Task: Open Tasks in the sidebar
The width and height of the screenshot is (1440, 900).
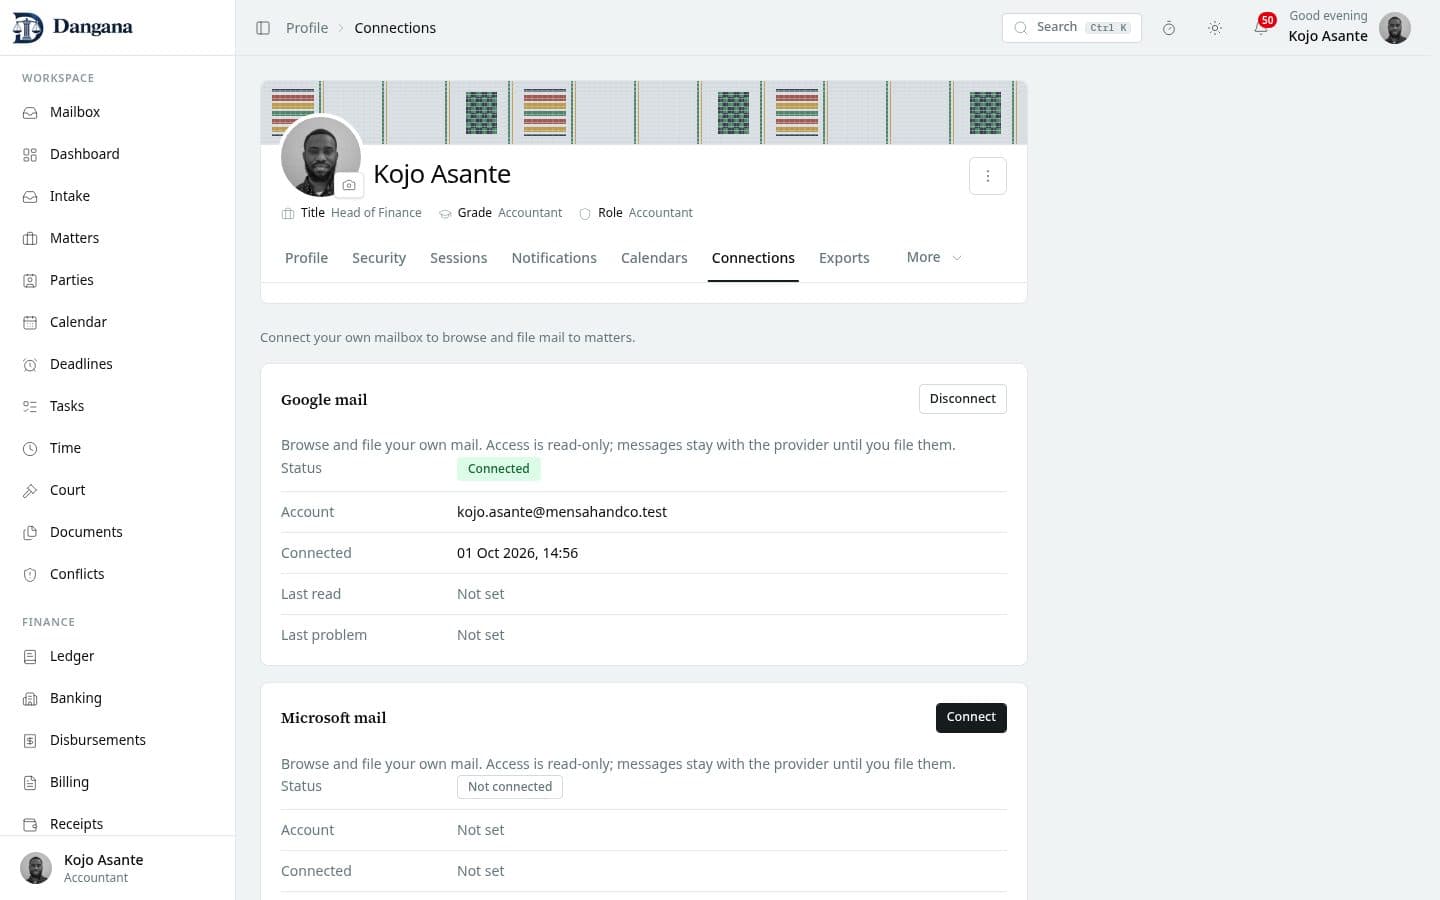Action: coord(118,406)
